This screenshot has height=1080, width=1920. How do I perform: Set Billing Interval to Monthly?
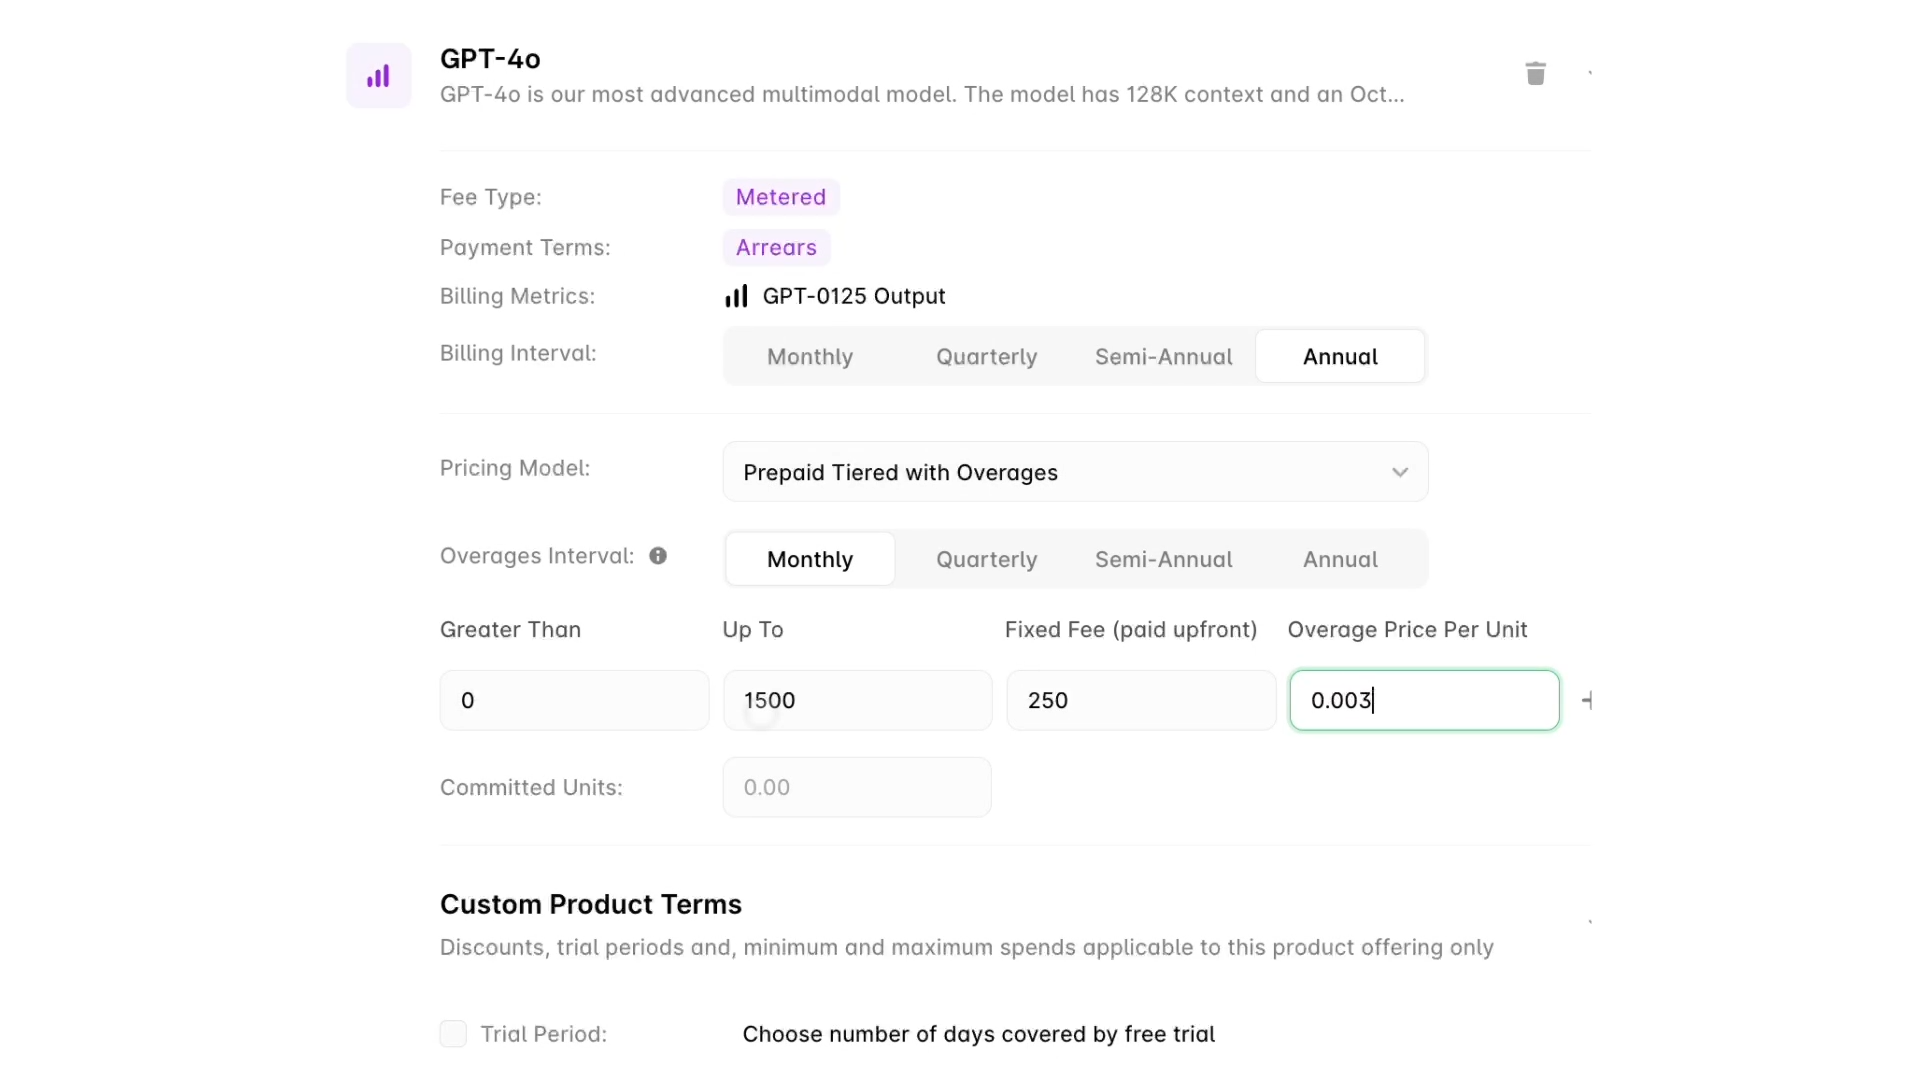coord(810,357)
